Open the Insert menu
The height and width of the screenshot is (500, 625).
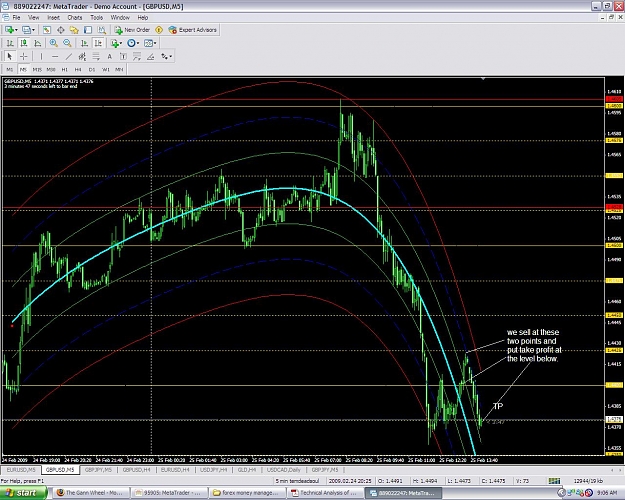click(x=53, y=18)
